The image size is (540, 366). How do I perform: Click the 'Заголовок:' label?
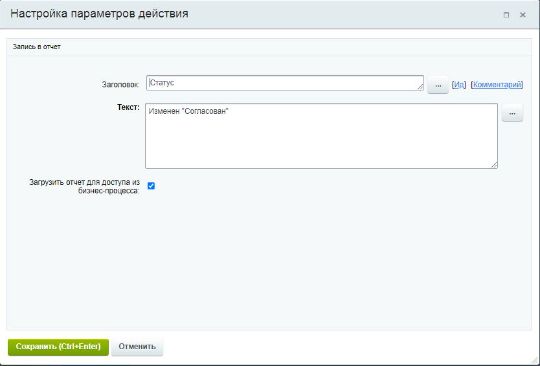tap(121, 85)
